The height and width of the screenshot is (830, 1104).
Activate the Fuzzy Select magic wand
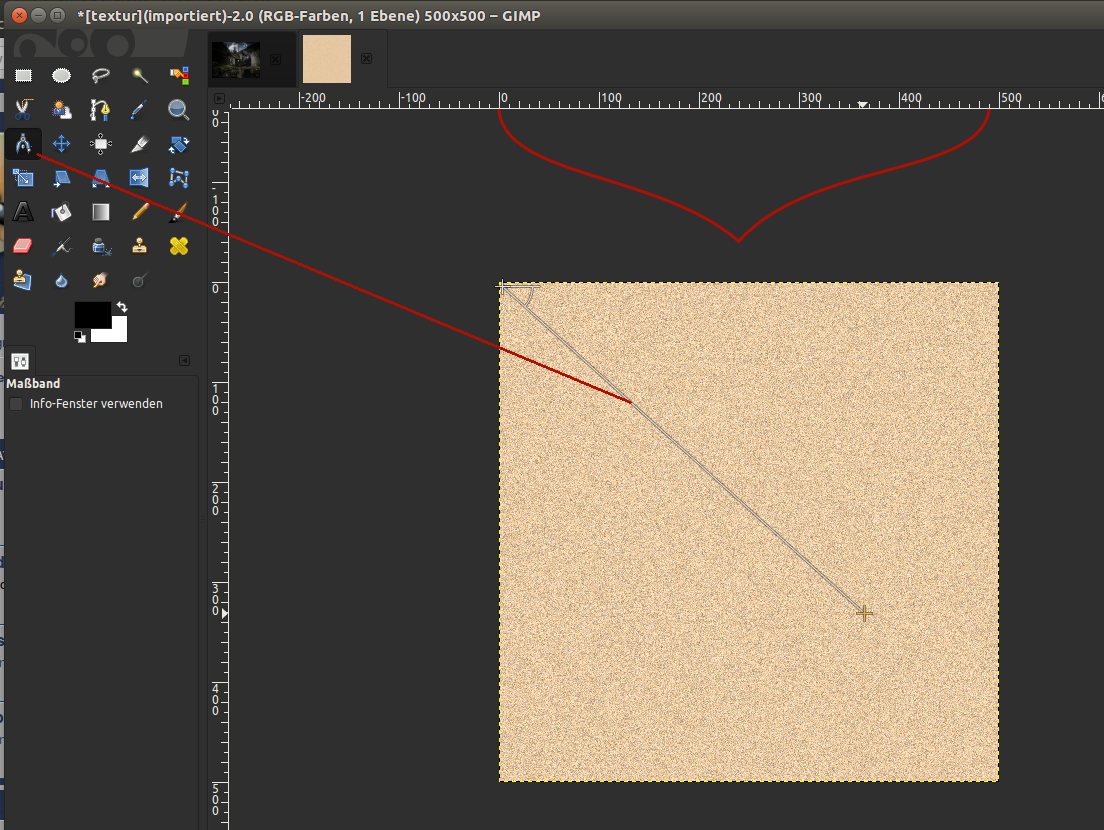140,76
